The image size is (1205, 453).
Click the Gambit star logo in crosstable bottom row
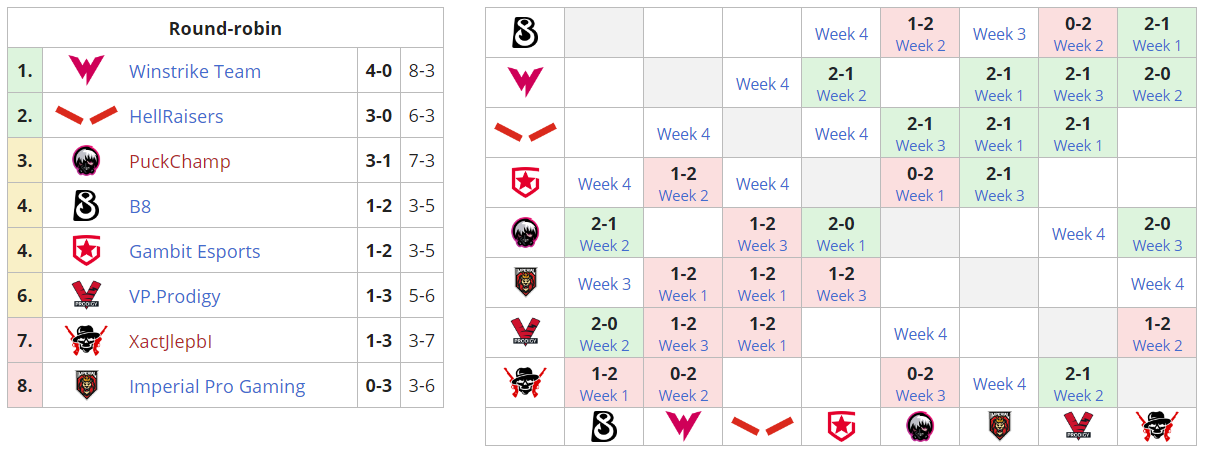(841, 427)
